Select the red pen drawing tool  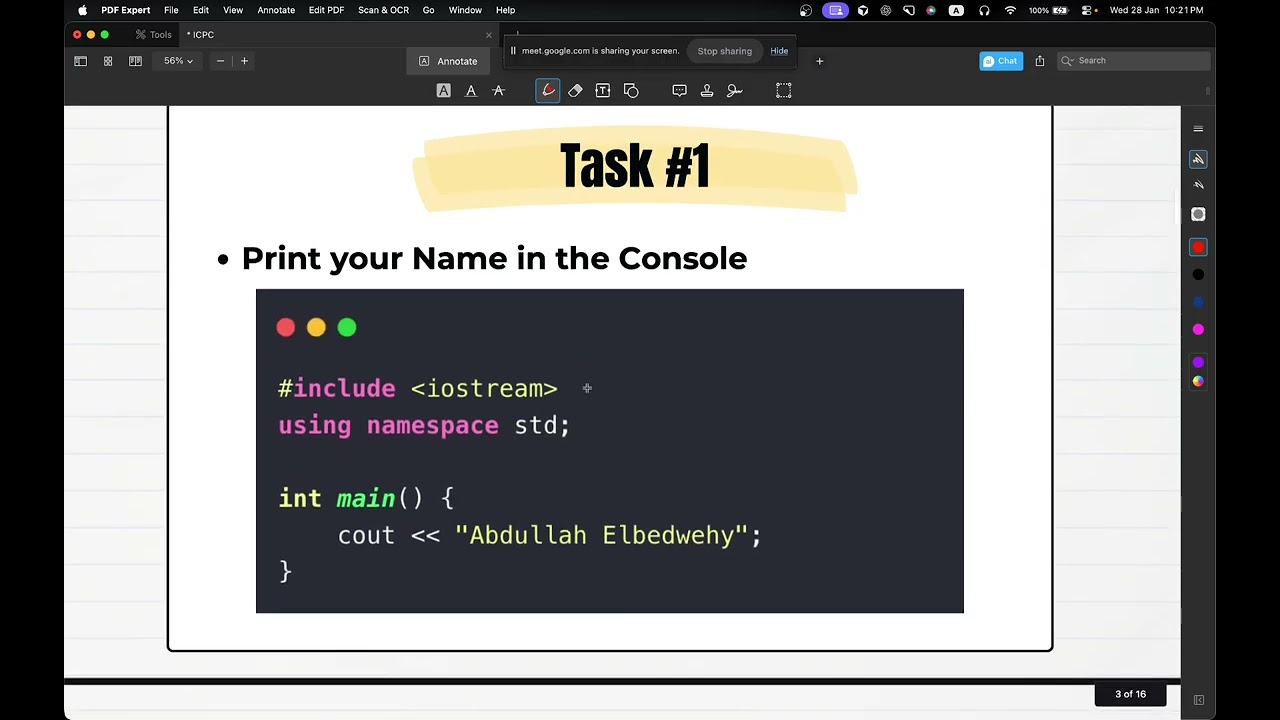[x=548, y=91]
